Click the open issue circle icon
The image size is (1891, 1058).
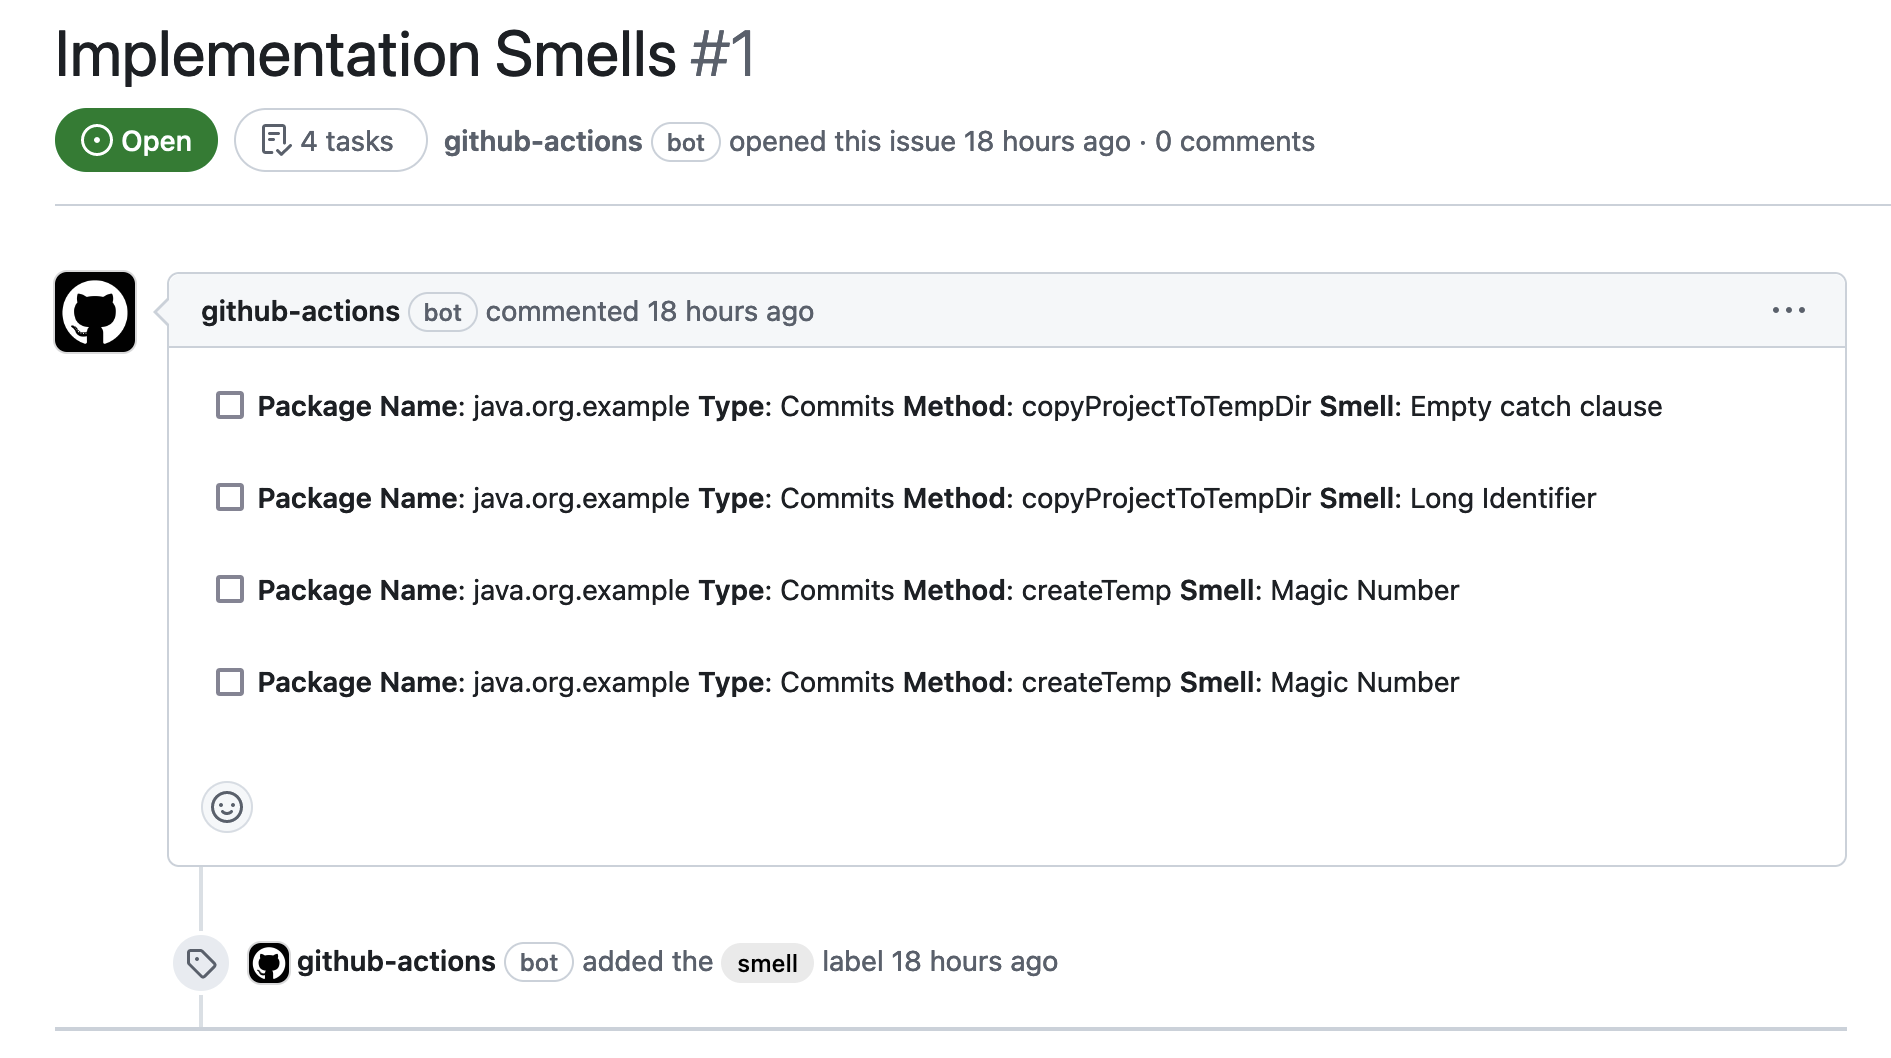pos(96,141)
